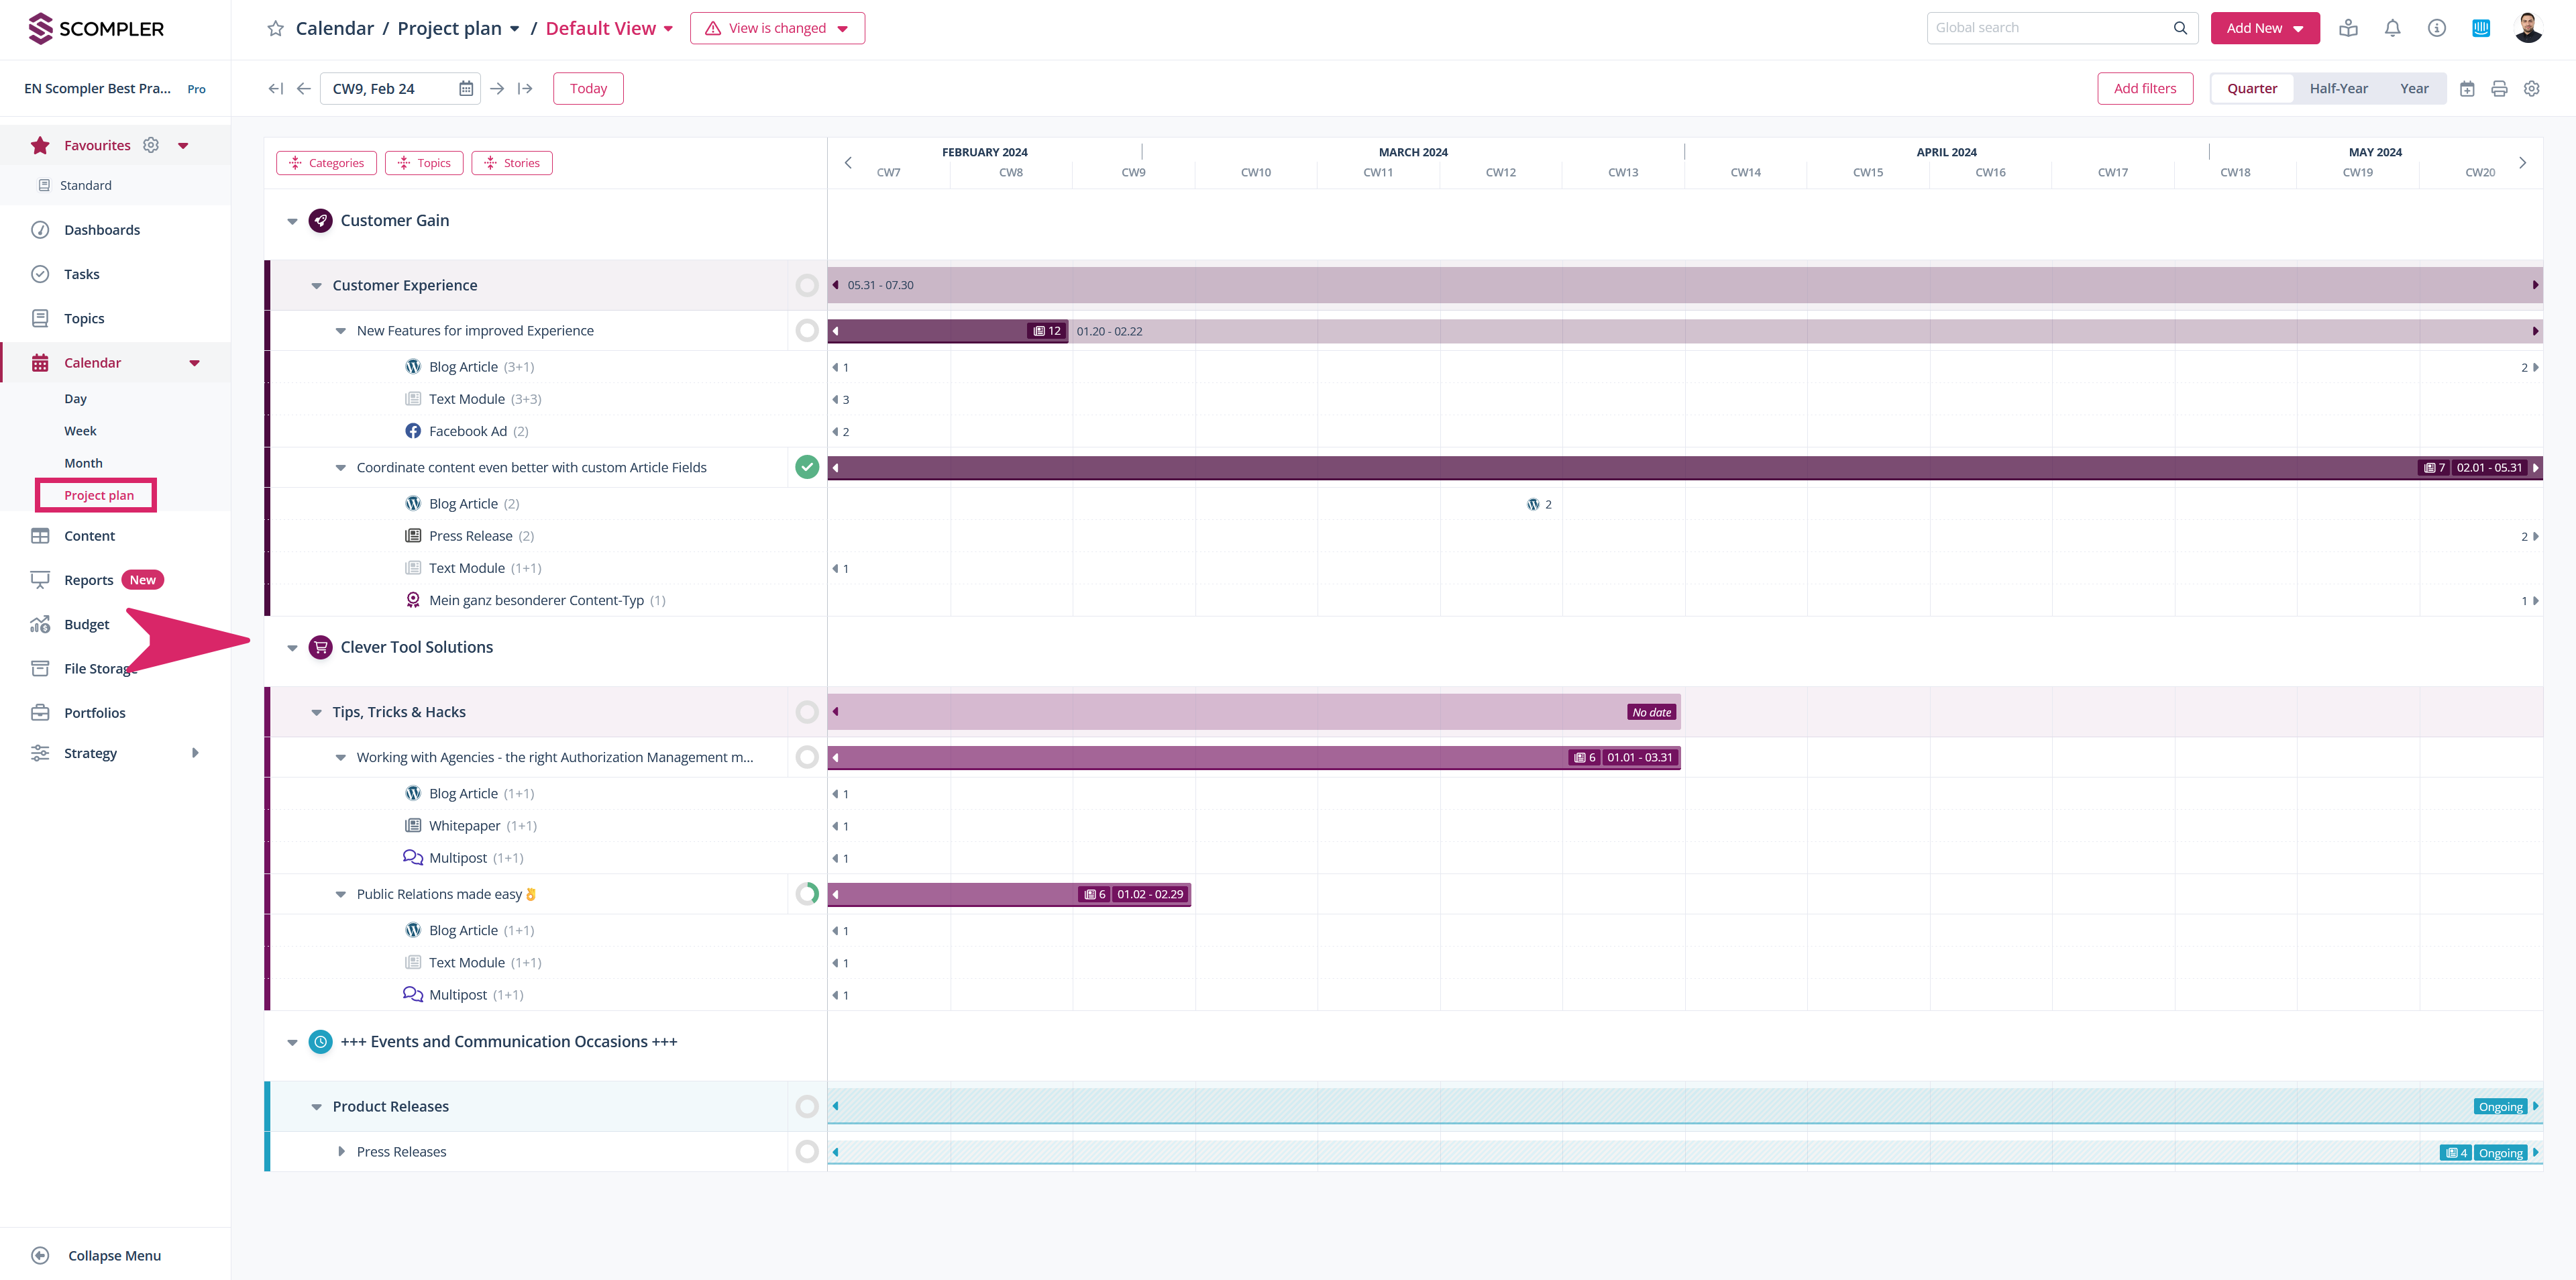Click the notifications bell icon

[2392, 28]
